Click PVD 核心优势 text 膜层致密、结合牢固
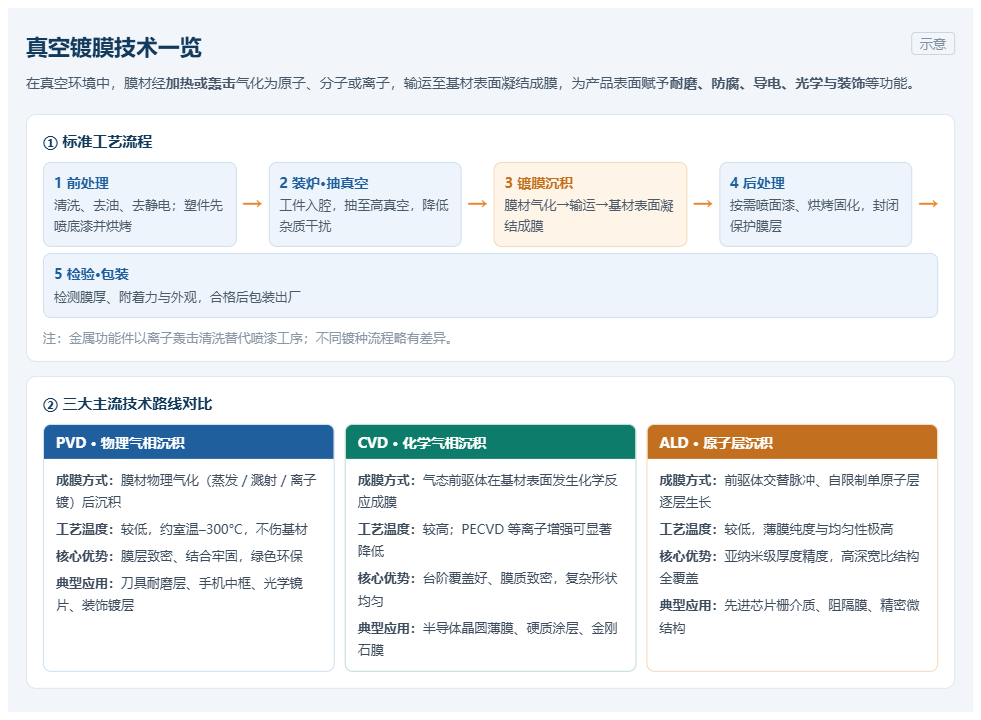The image size is (981, 720). 179,556
